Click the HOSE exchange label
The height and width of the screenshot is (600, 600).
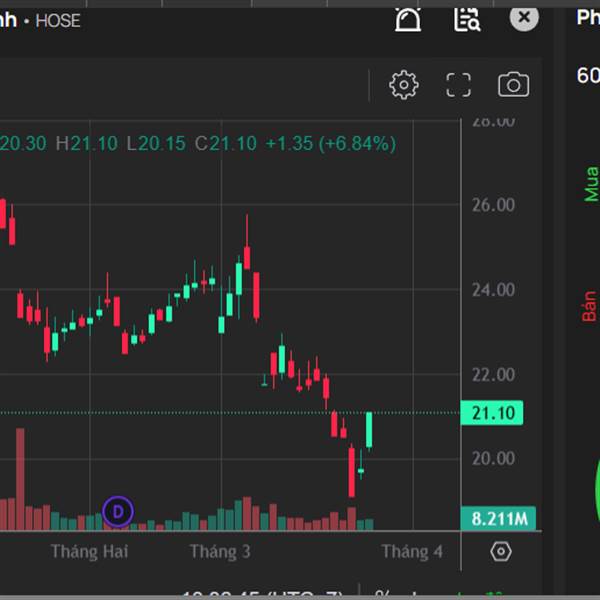[58, 21]
